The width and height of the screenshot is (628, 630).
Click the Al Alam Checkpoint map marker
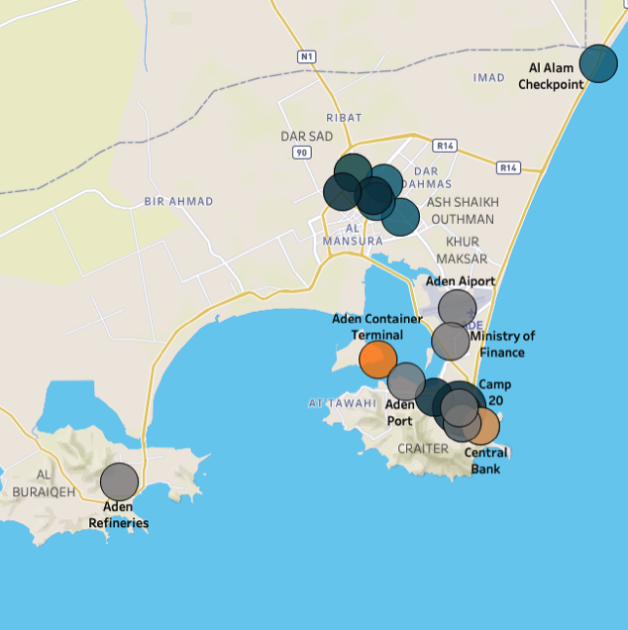598,63
